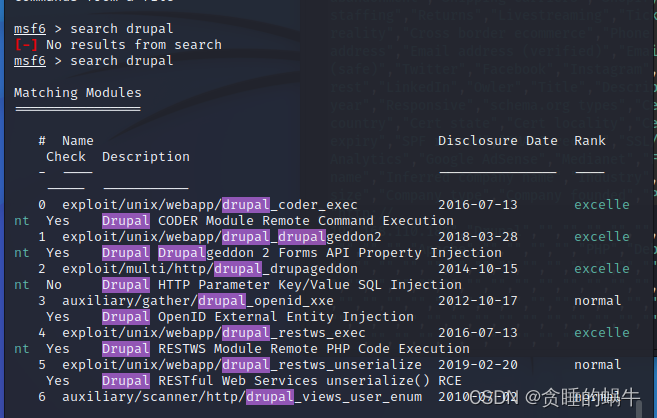Click the 'Check' column header

pos(66,157)
